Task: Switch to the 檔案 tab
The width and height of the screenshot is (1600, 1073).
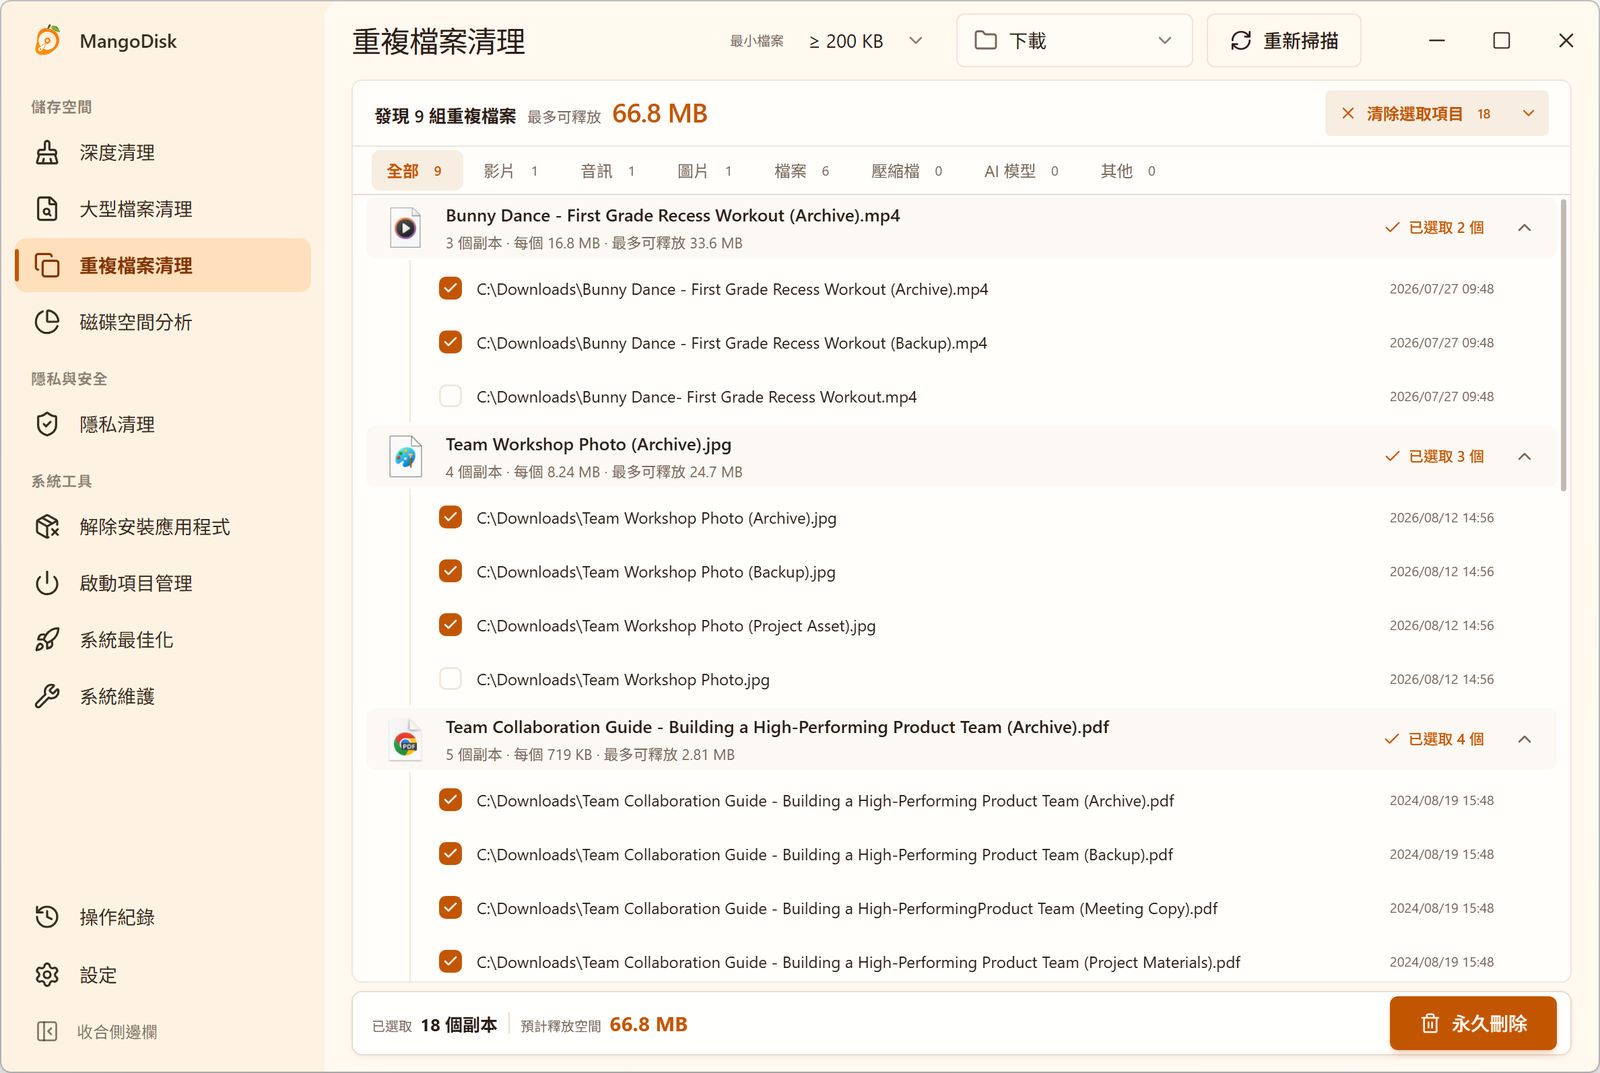Action: (x=802, y=171)
